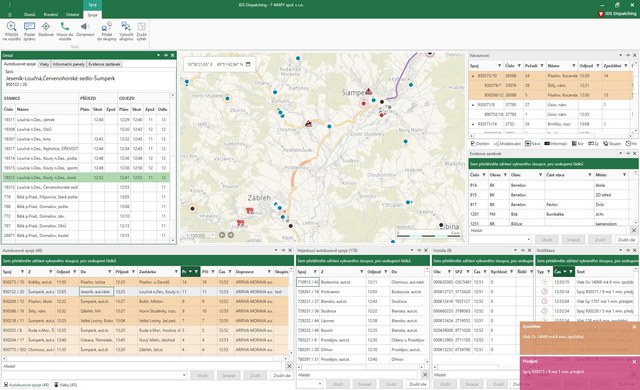640x390 pixels.
Task: Open Návaznosti panel options dropdown arrow
Action: click(x=621, y=55)
